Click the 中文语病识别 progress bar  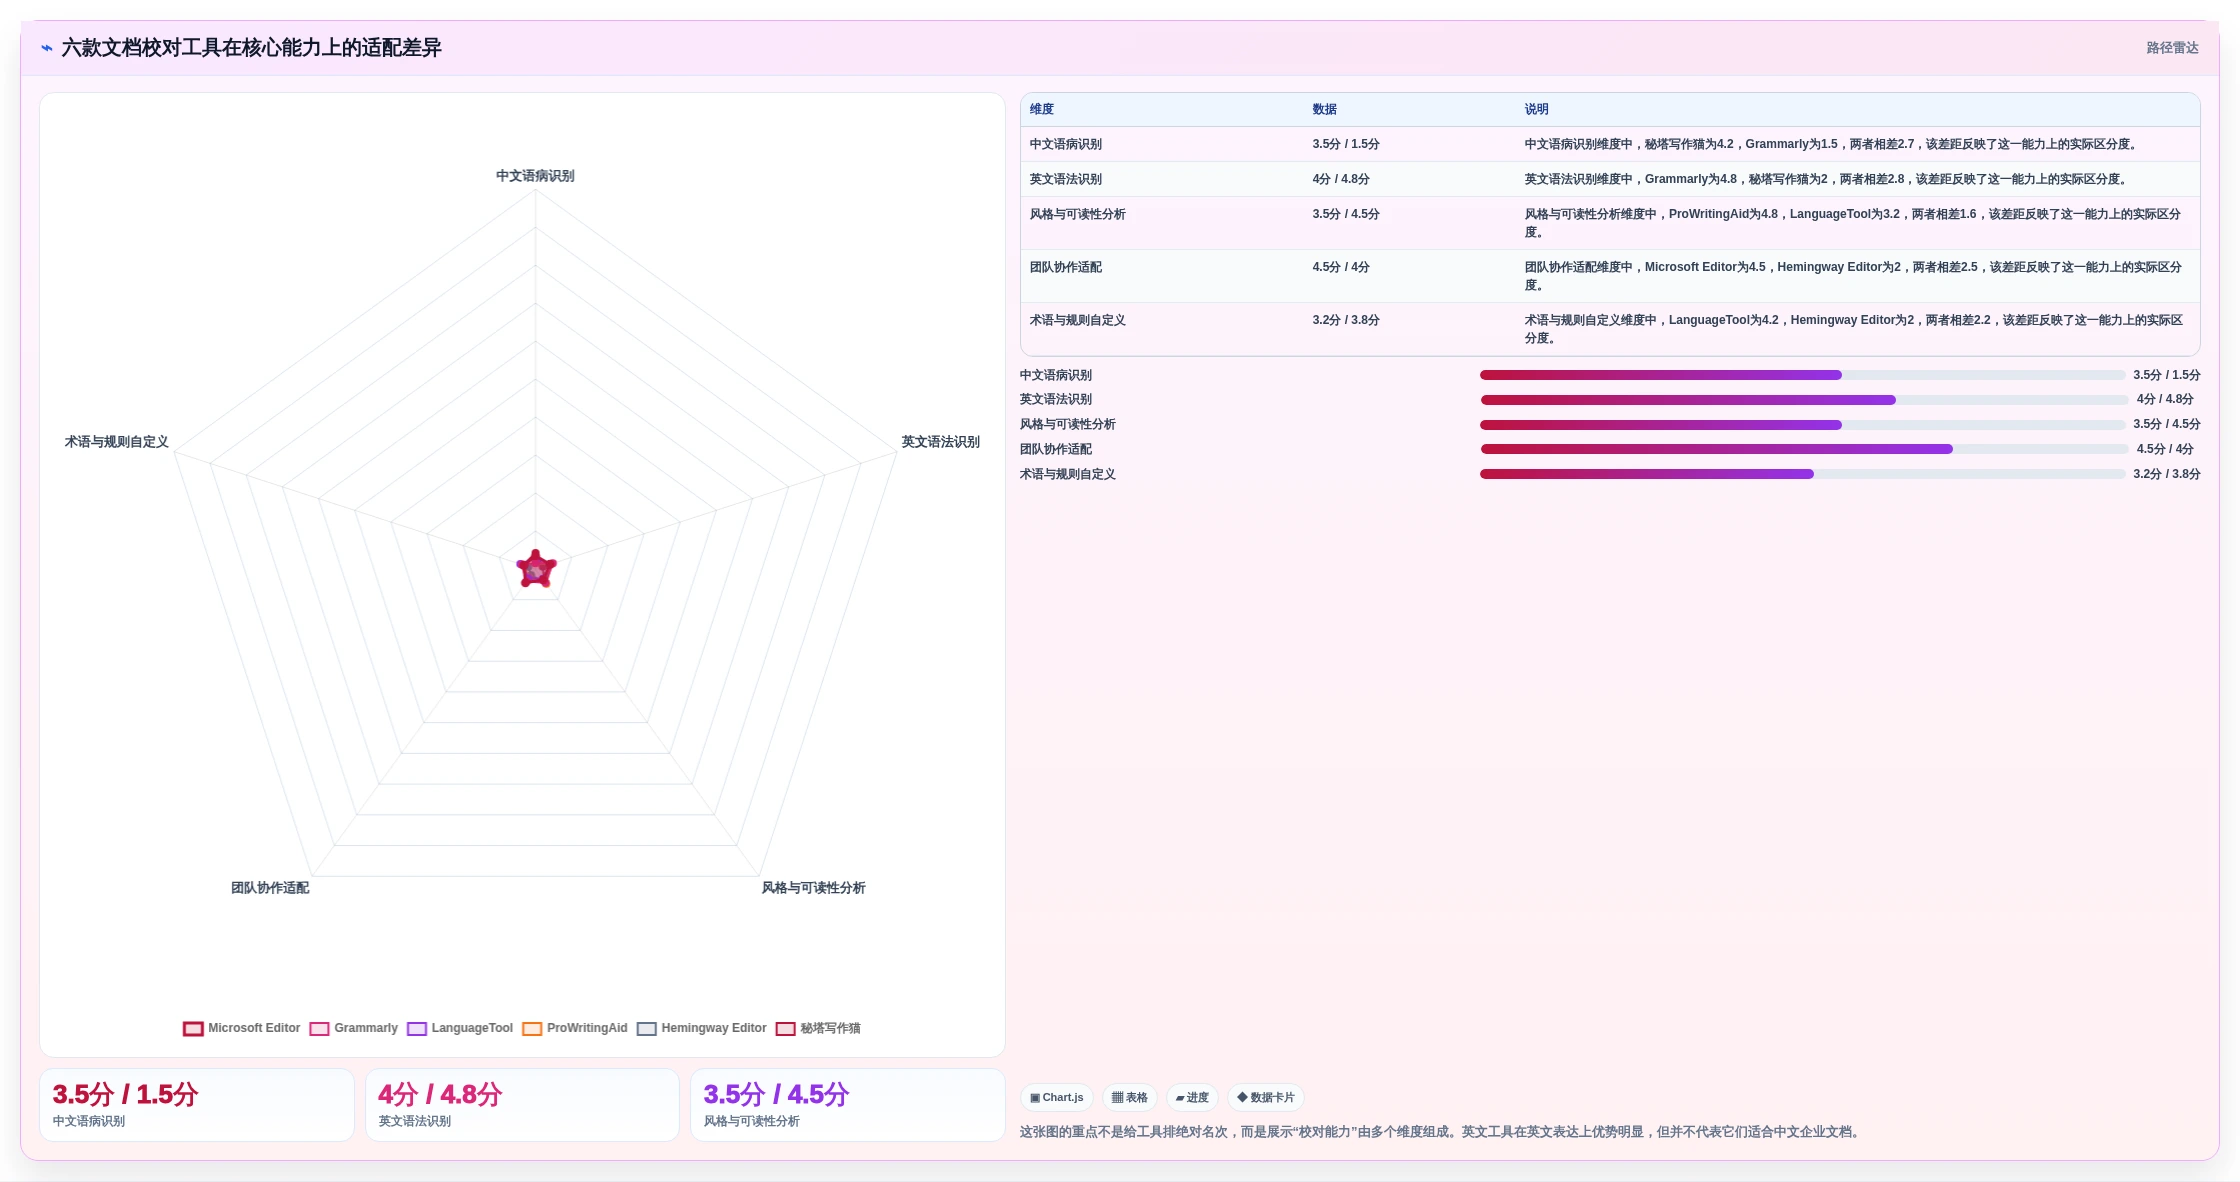1803,376
